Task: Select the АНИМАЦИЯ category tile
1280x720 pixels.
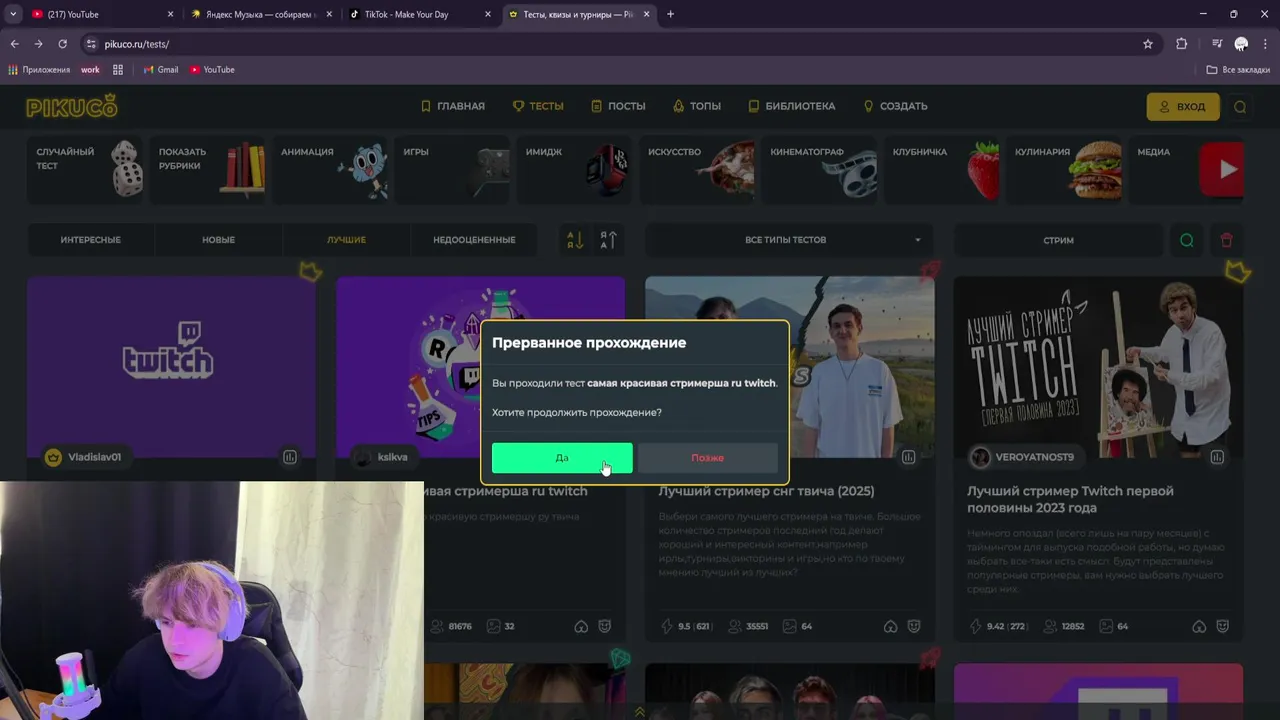Action: click(x=332, y=169)
